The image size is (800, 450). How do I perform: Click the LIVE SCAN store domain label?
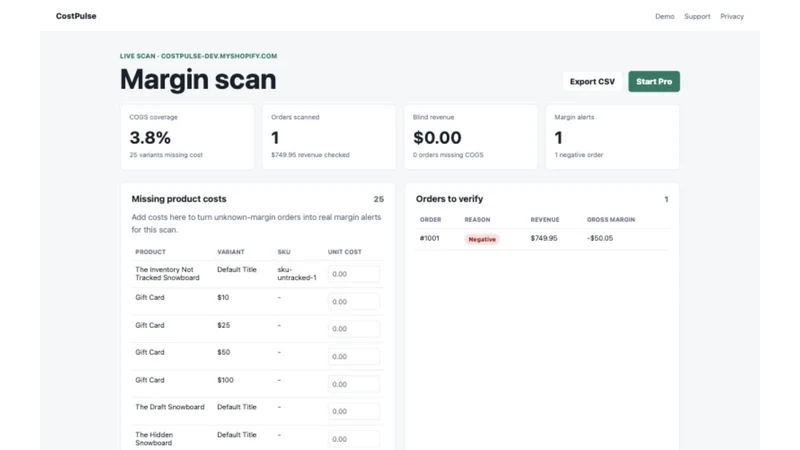(x=198, y=56)
